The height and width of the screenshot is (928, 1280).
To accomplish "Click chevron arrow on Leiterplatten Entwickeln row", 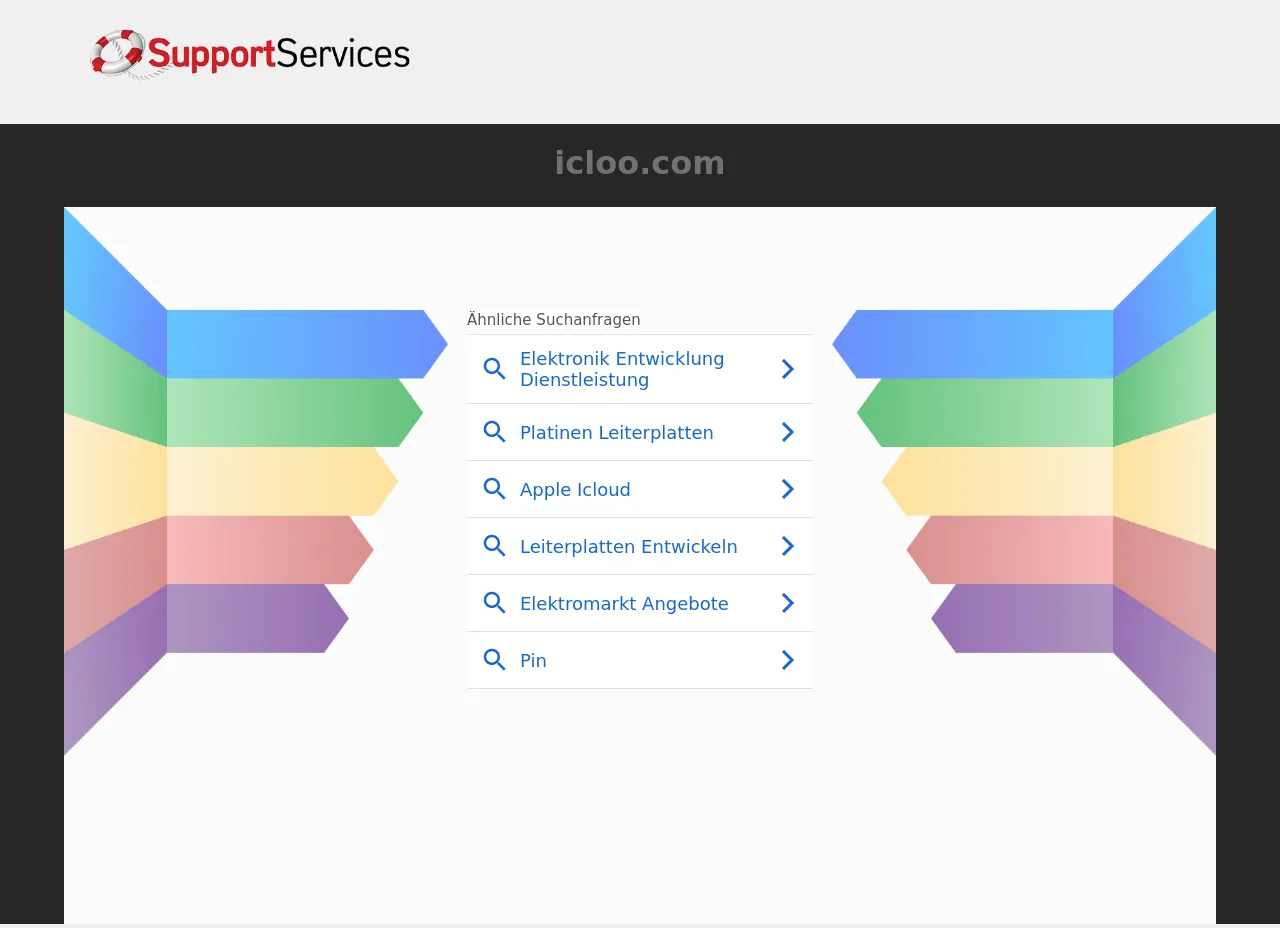I will click(788, 546).
